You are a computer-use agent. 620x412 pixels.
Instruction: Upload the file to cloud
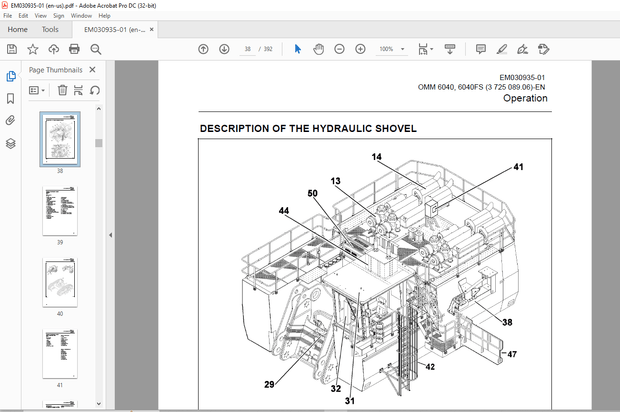click(x=53, y=49)
